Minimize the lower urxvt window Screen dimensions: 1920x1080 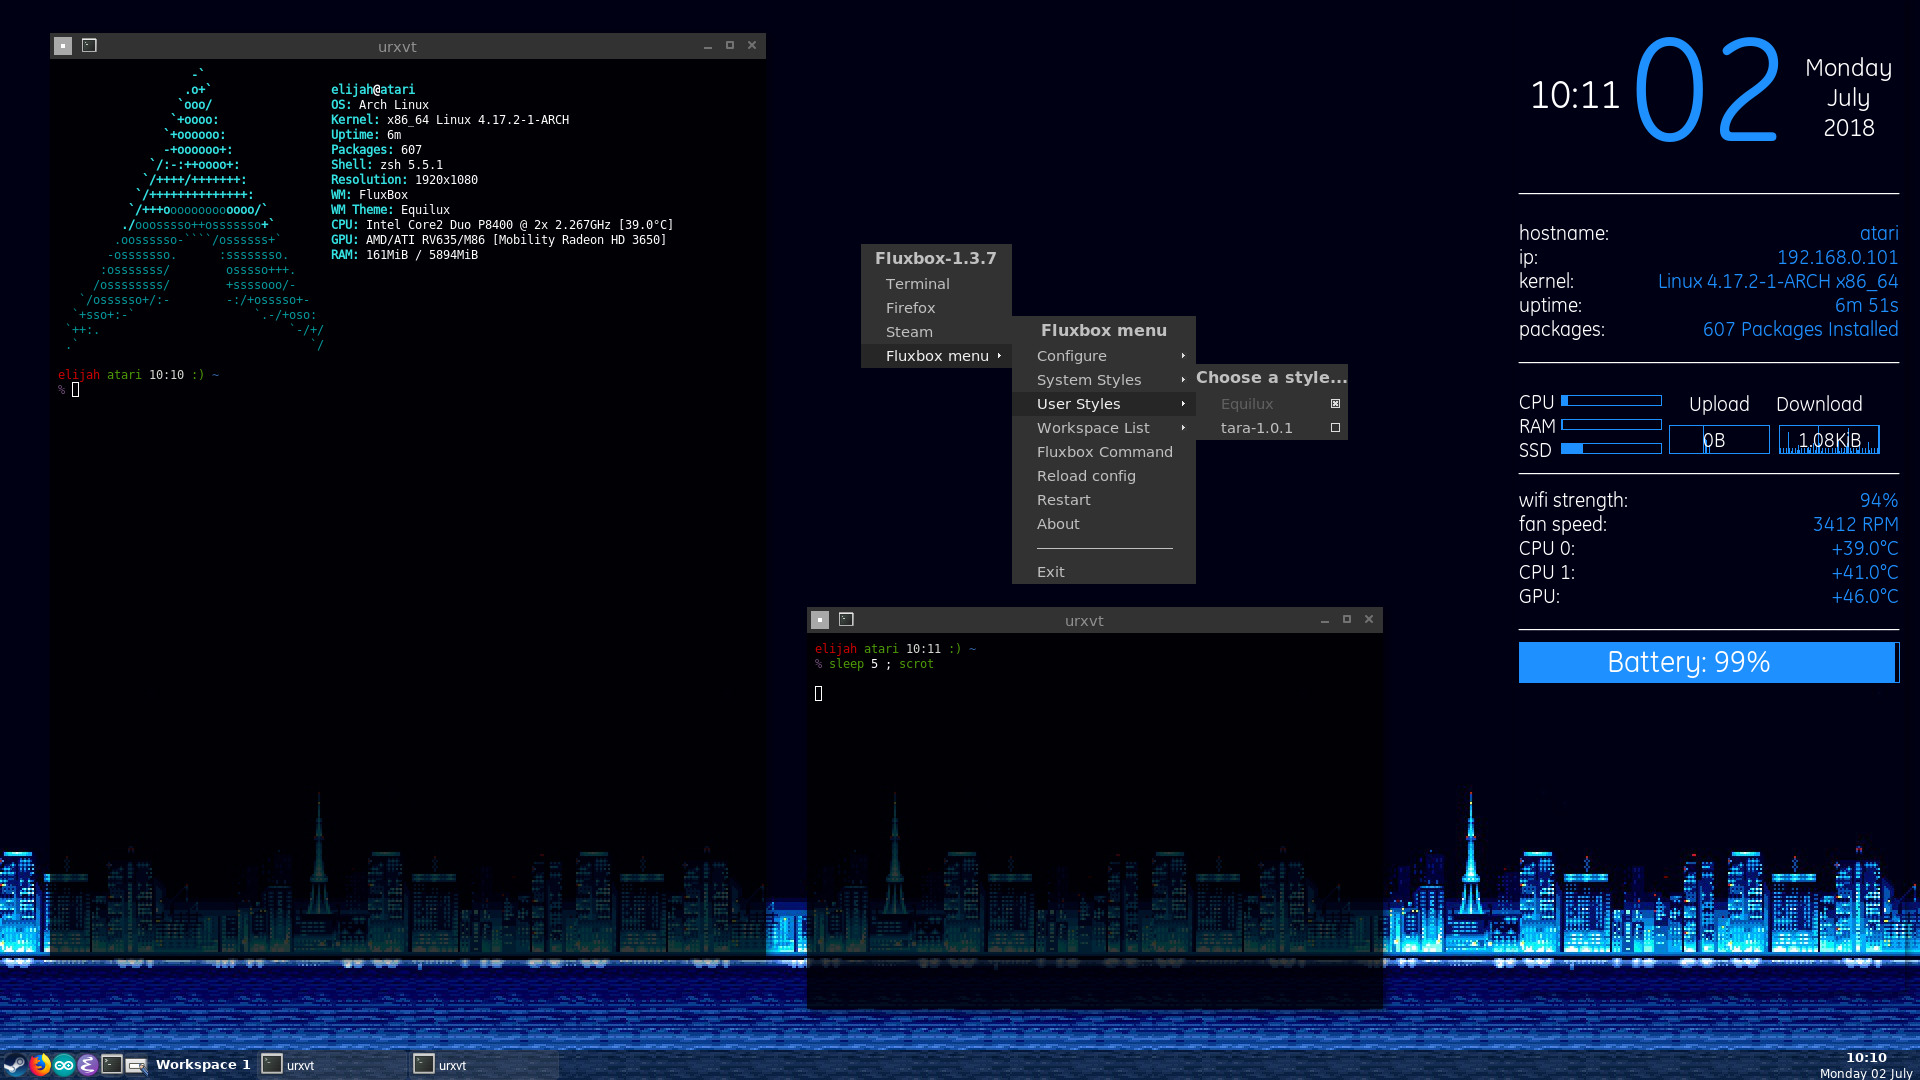(x=1325, y=620)
